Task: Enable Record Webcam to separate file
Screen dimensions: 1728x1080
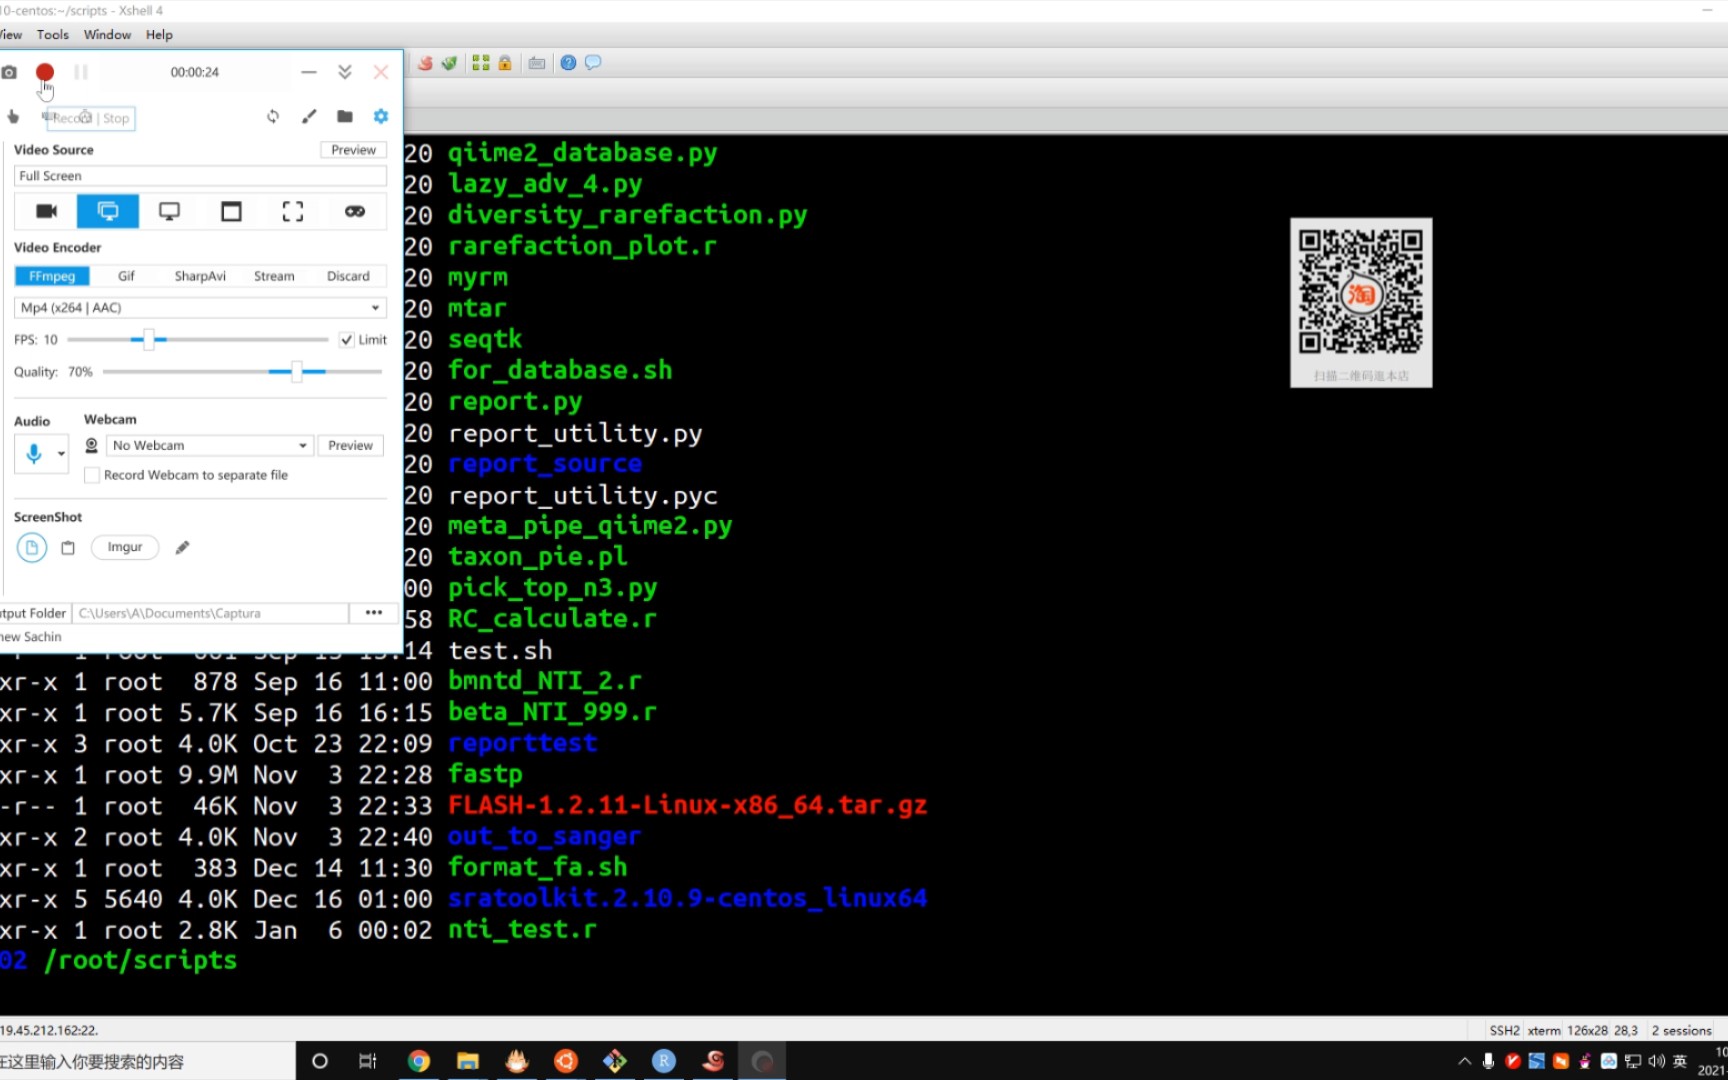Action: click(92, 475)
